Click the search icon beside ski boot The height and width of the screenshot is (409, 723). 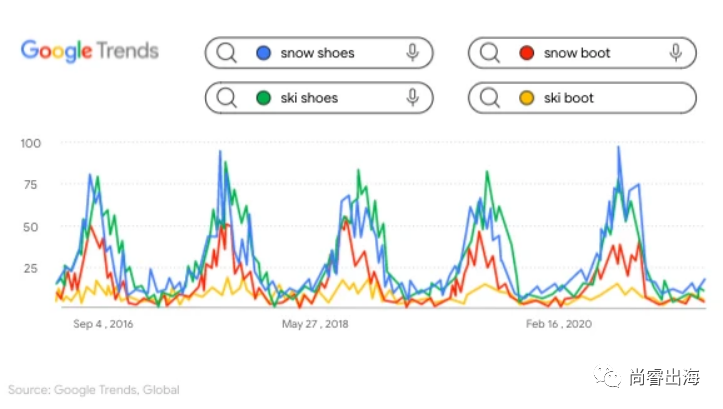point(490,98)
